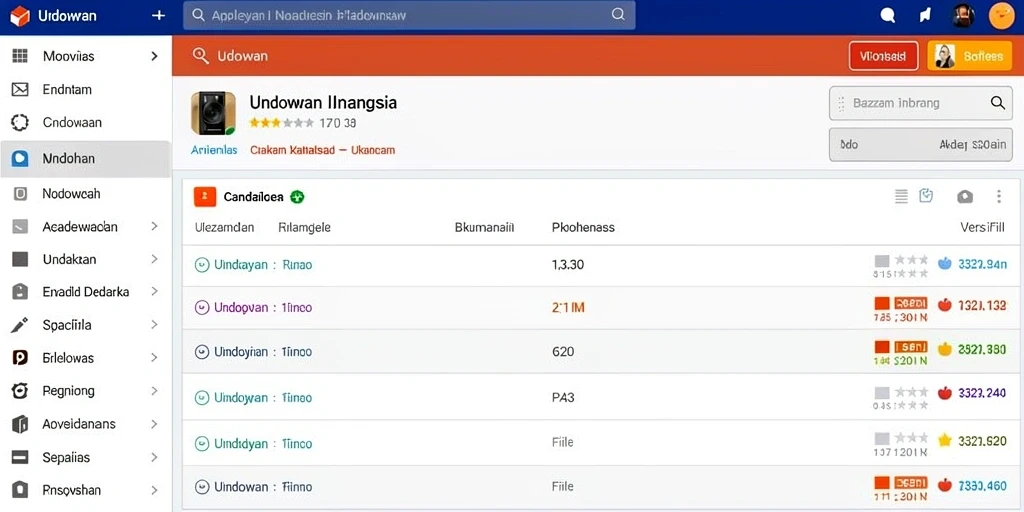
Task: Click the plus icon beside Urdowan logo
Action: pyautogui.click(x=158, y=16)
